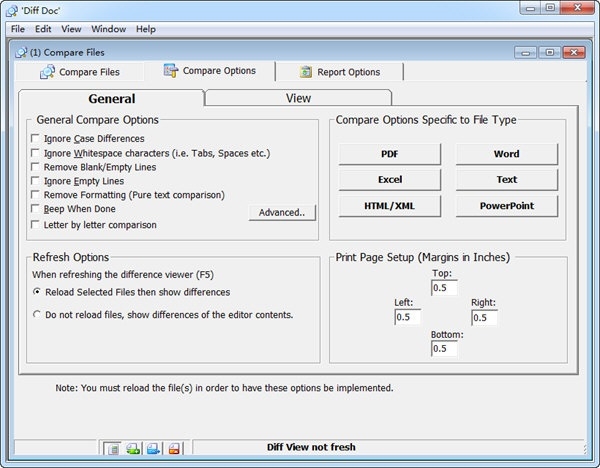Click 'When refreshing the difference viewer (F5)' text
The height and width of the screenshot is (468, 600).
pyautogui.click(x=123, y=275)
